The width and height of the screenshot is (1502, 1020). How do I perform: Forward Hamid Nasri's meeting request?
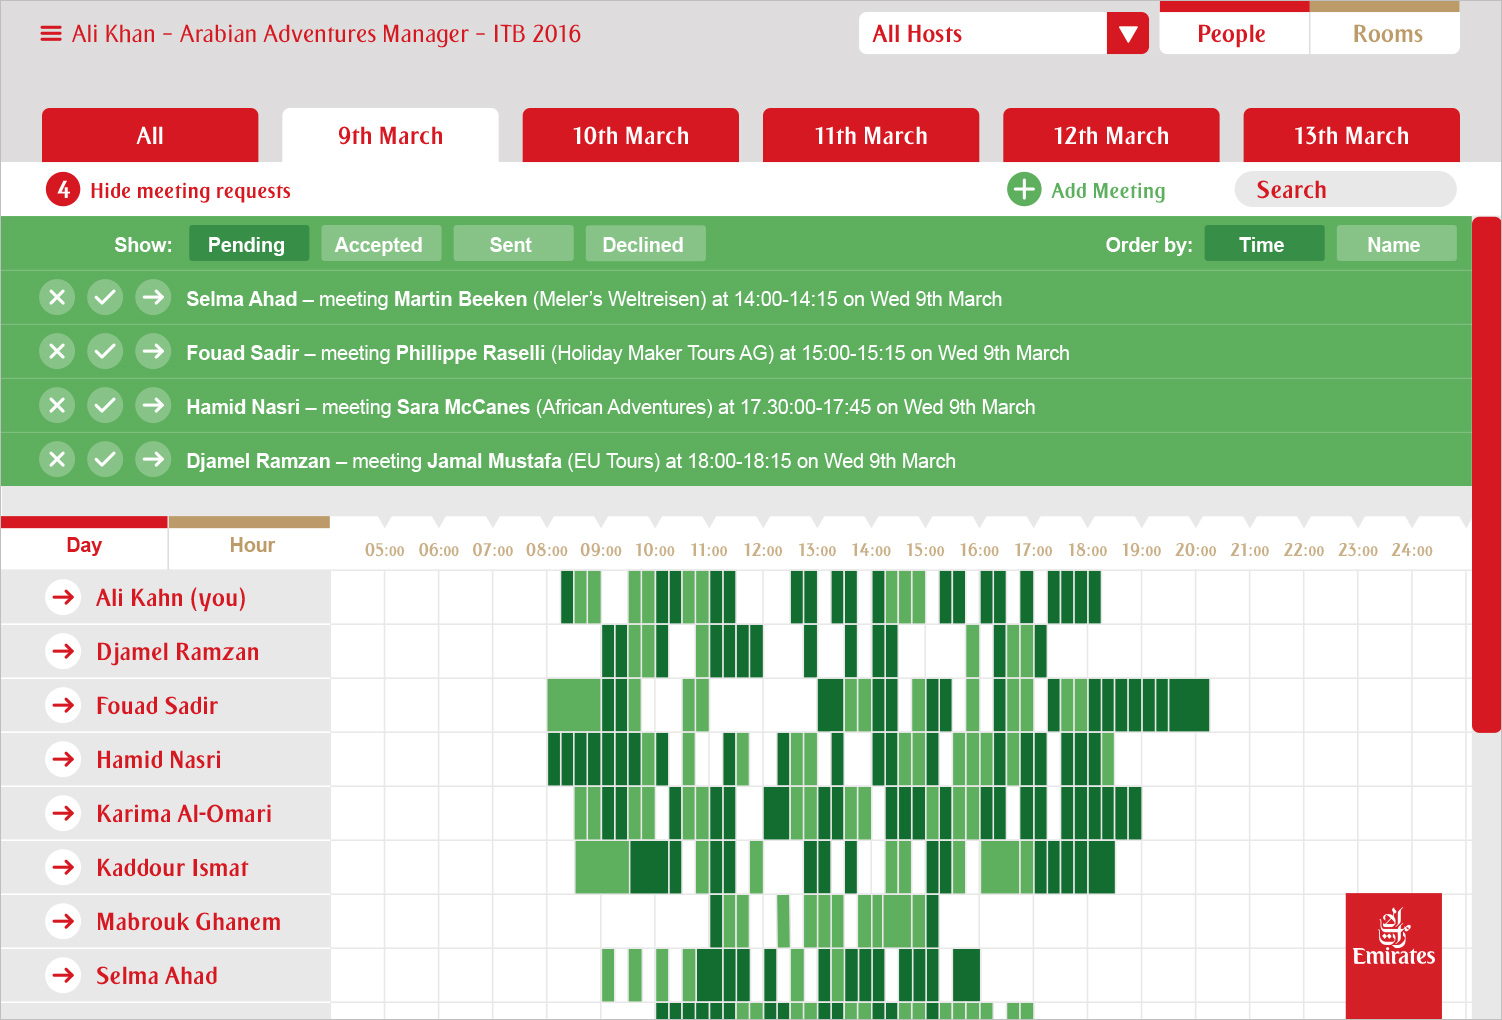pos(153,406)
